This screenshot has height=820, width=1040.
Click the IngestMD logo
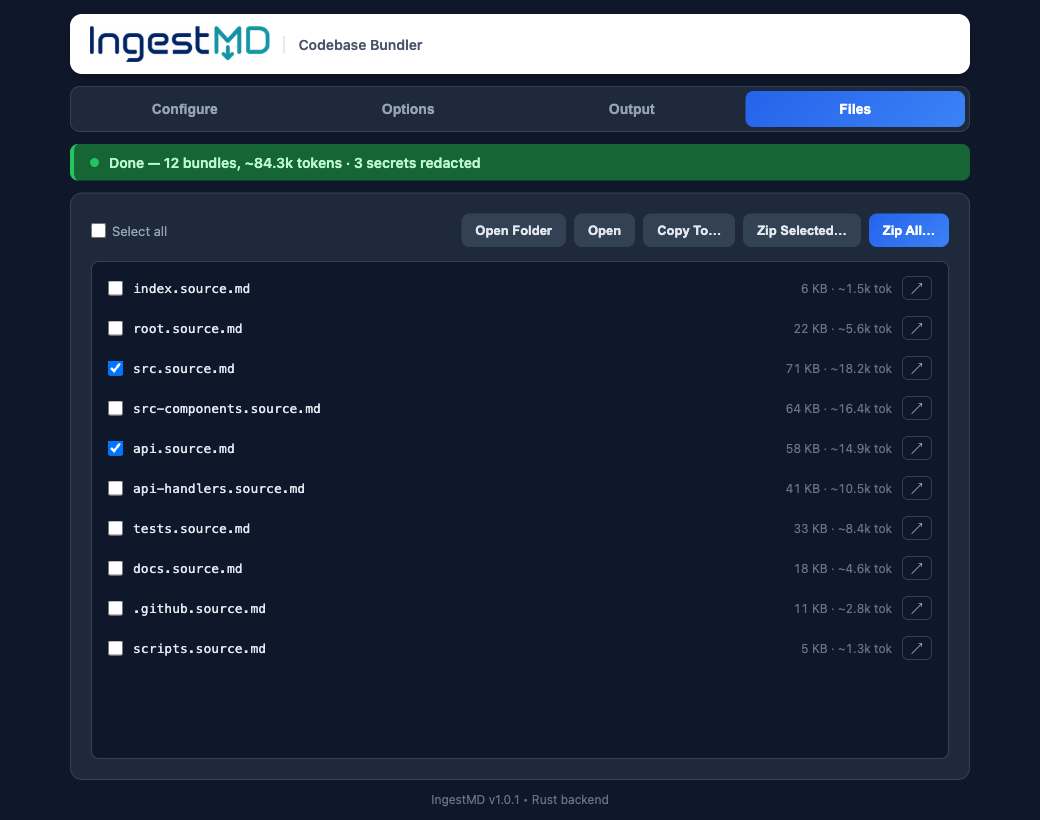tap(179, 43)
